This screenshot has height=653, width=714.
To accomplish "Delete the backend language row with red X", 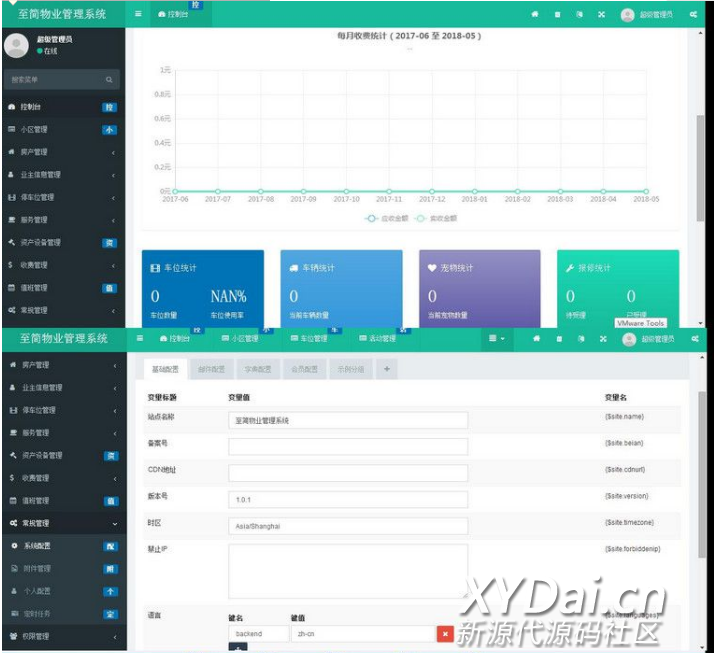I will click(445, 634).
